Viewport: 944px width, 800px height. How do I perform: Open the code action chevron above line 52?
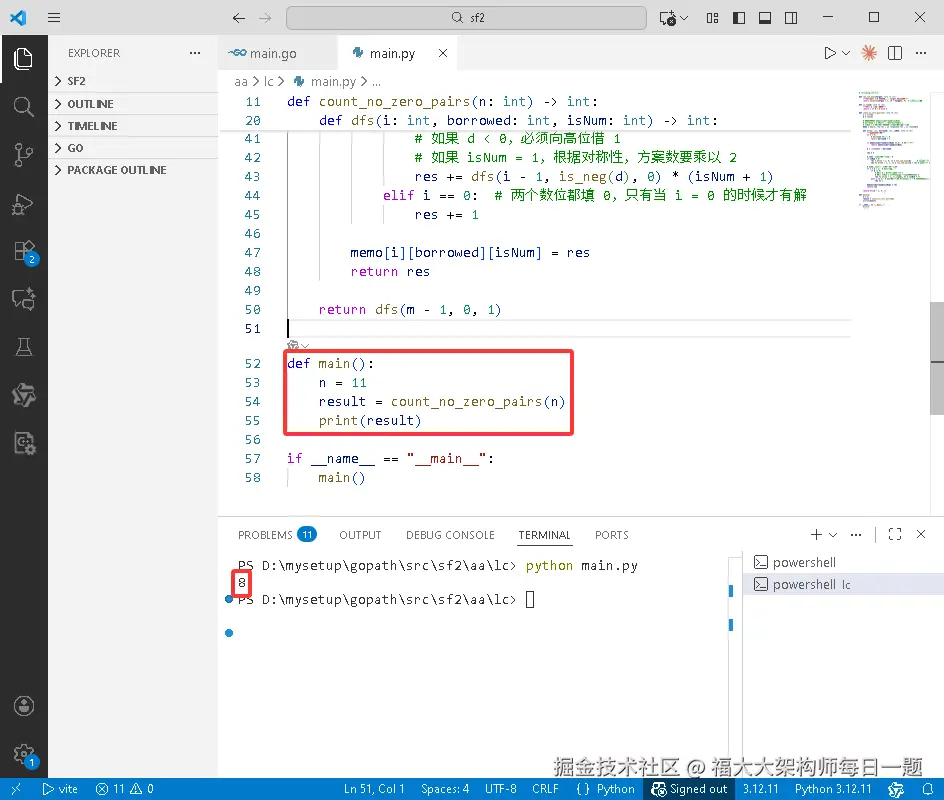[305, 346]
